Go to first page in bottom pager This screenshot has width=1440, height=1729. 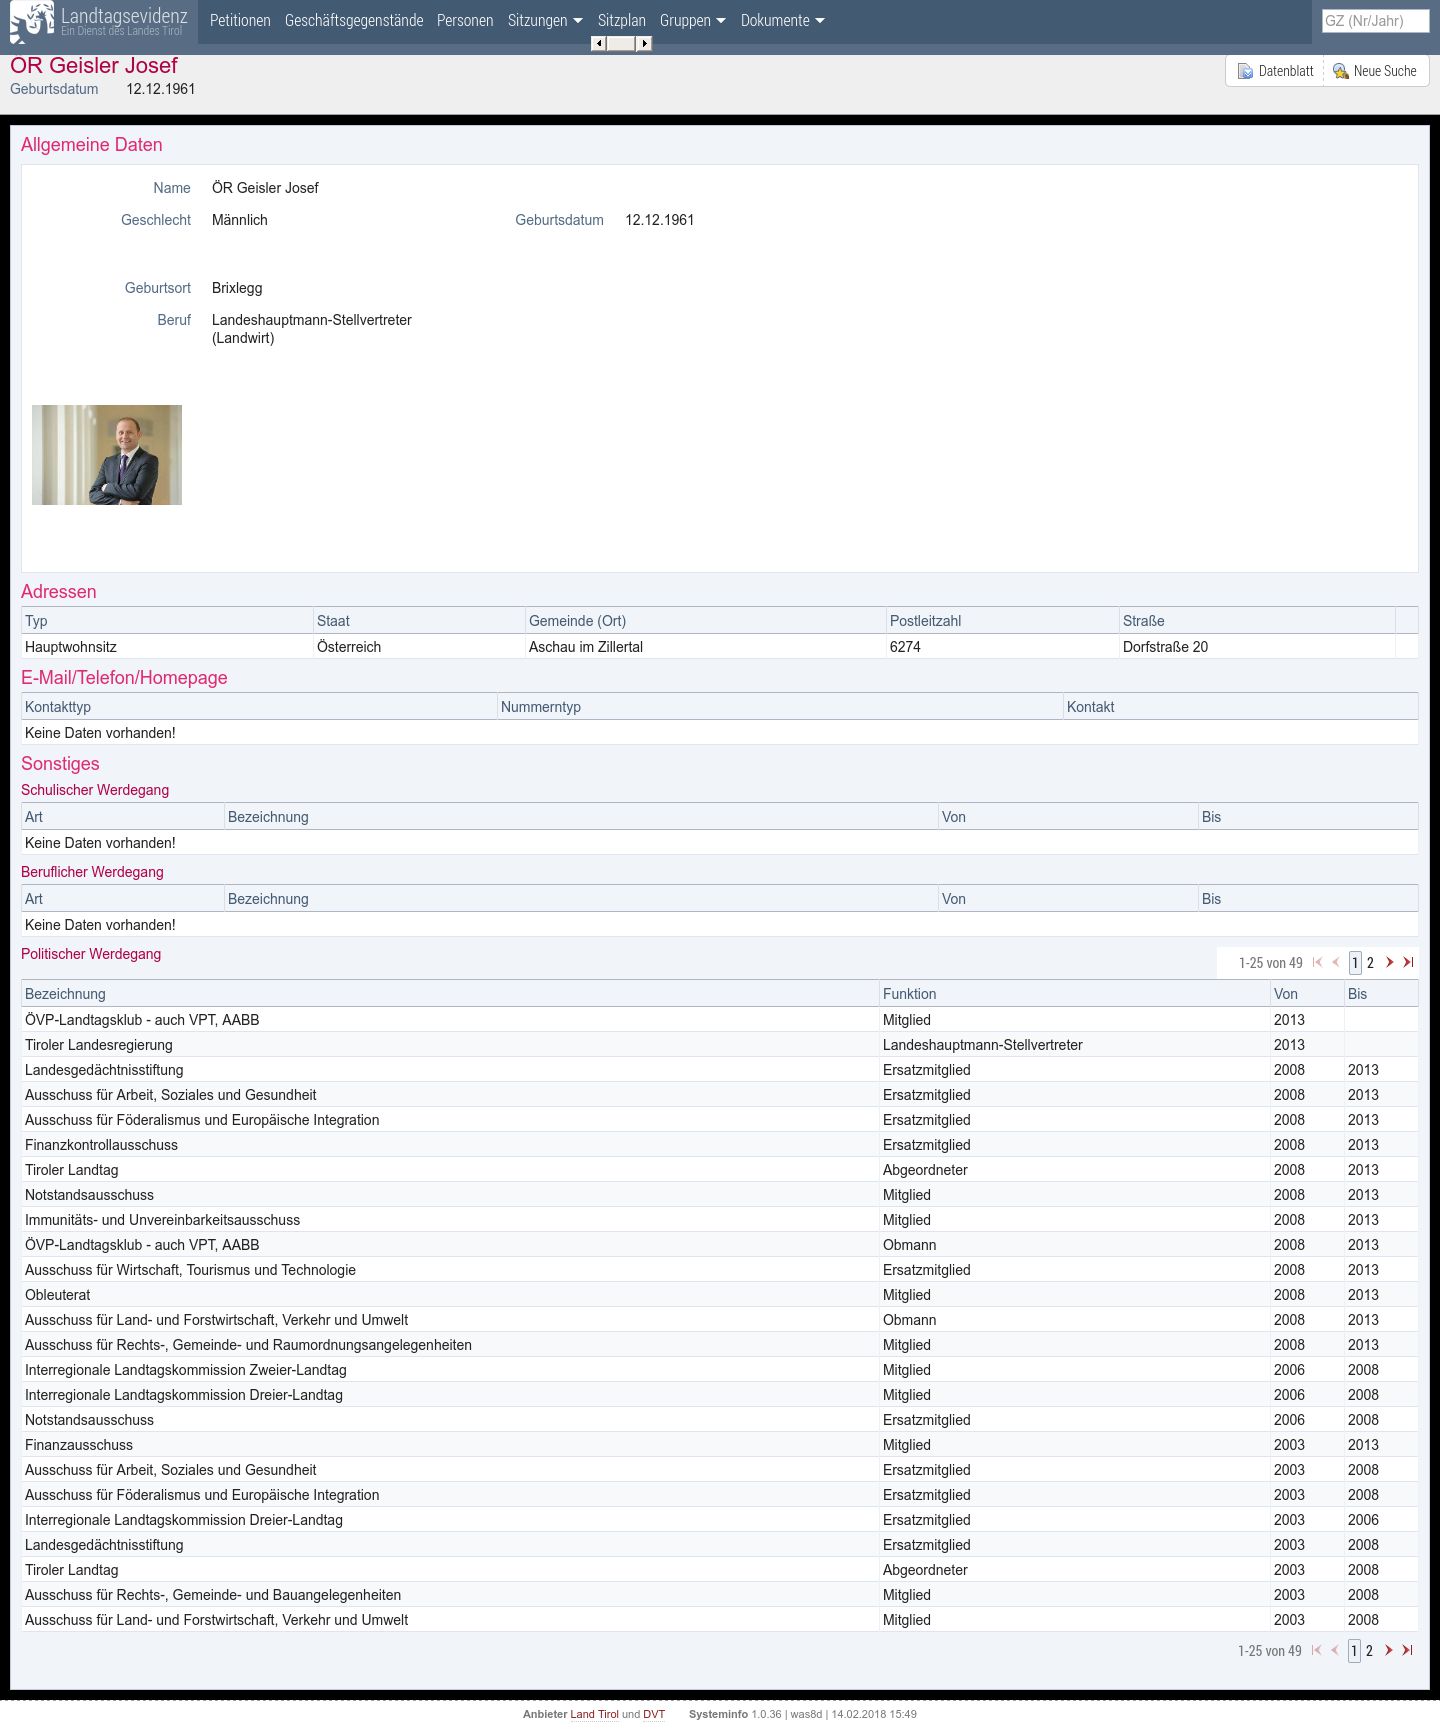coord(1316,1650)
